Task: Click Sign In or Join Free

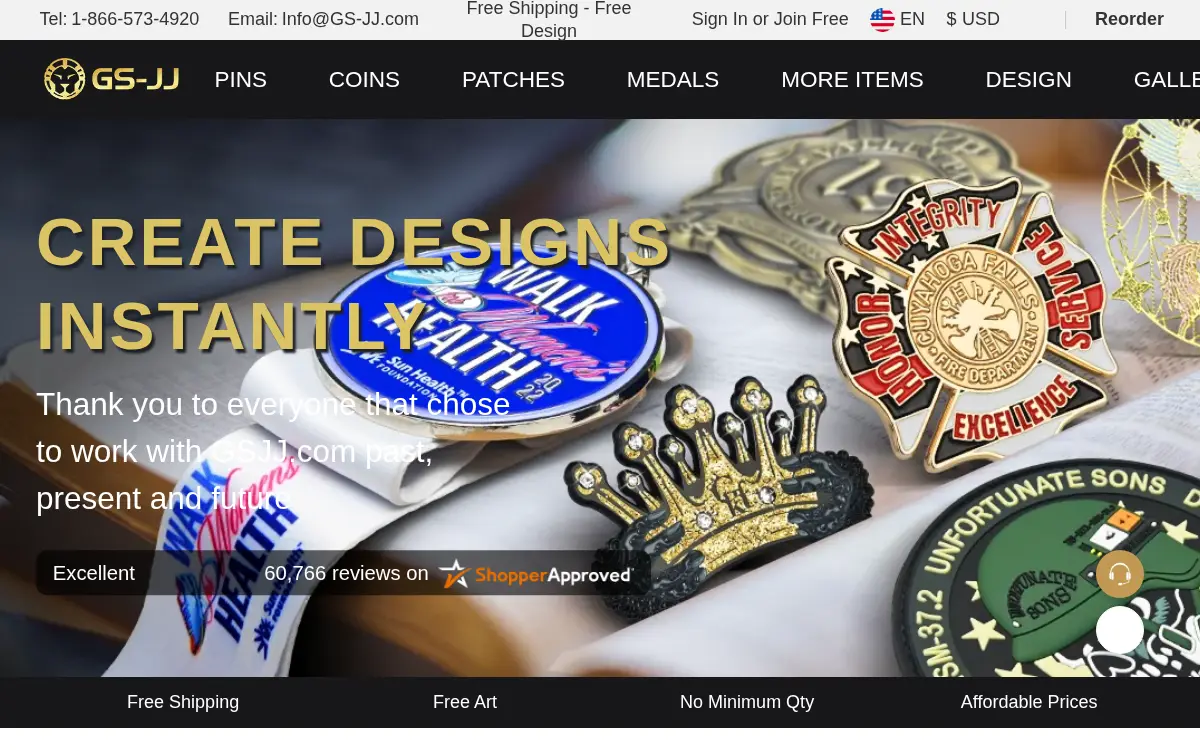Action: click(770, 19)
